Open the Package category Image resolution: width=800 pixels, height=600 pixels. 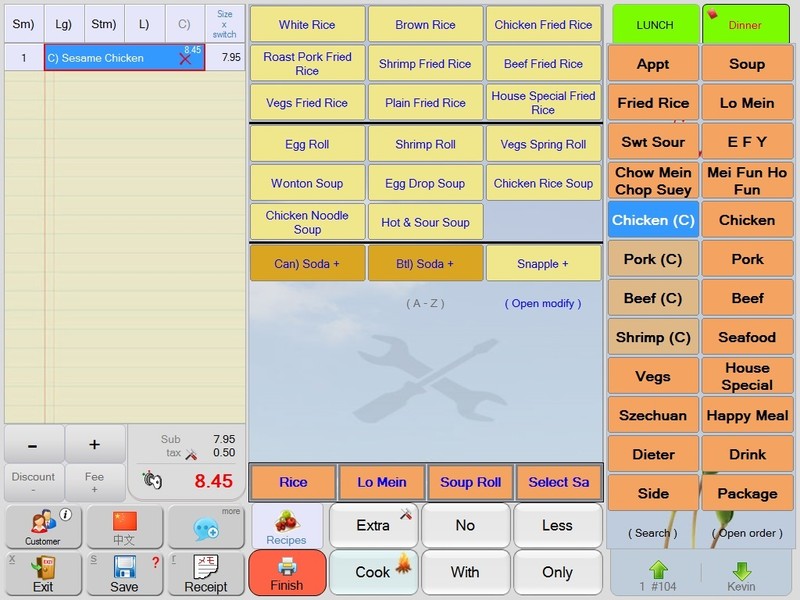point(747,493)
